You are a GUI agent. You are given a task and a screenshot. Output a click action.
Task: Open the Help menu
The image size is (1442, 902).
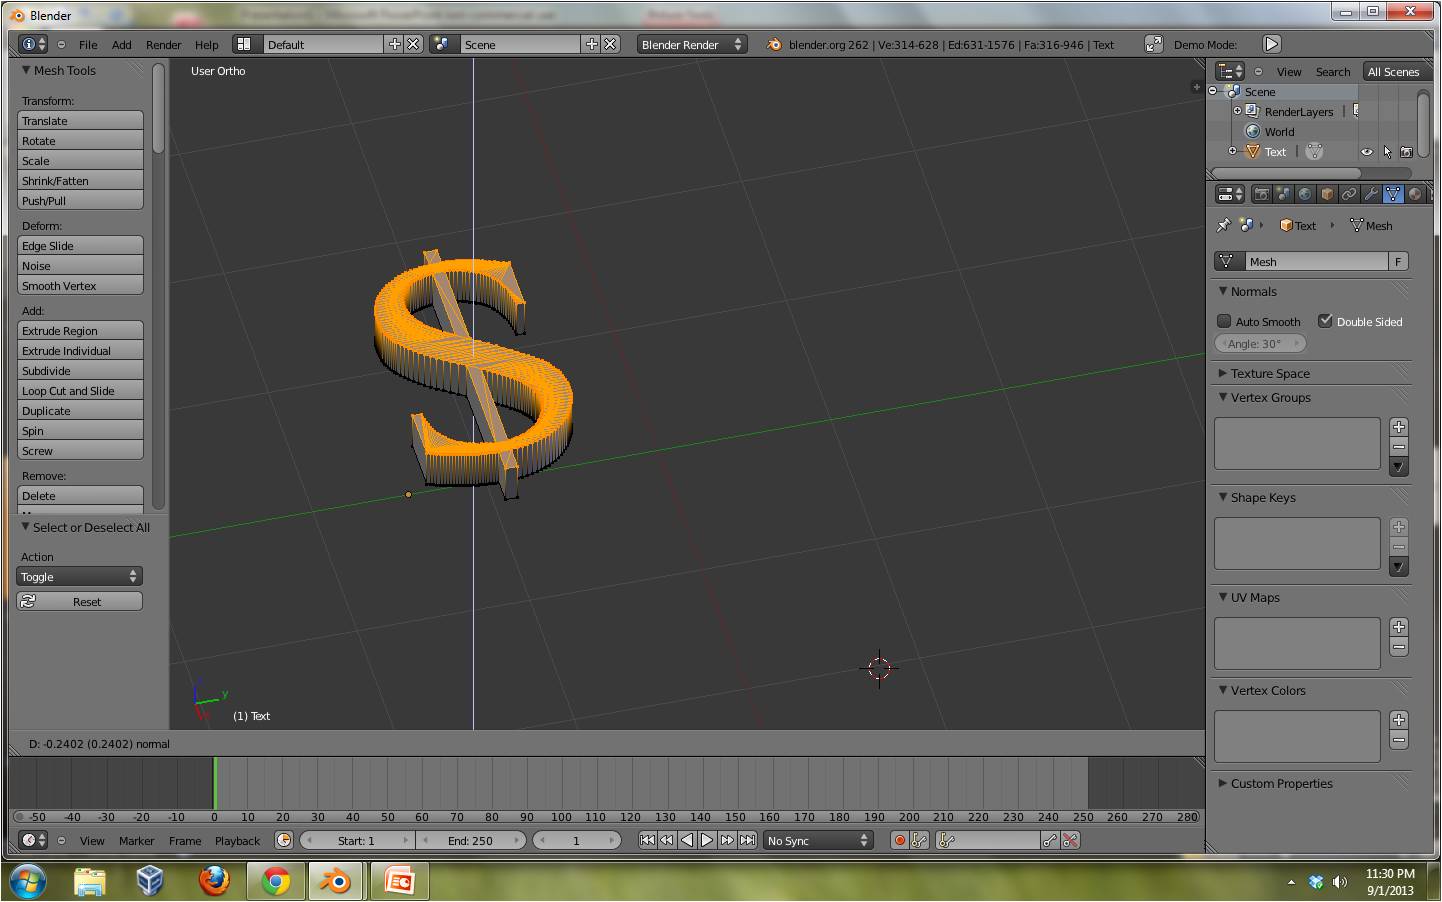(207, 44)
